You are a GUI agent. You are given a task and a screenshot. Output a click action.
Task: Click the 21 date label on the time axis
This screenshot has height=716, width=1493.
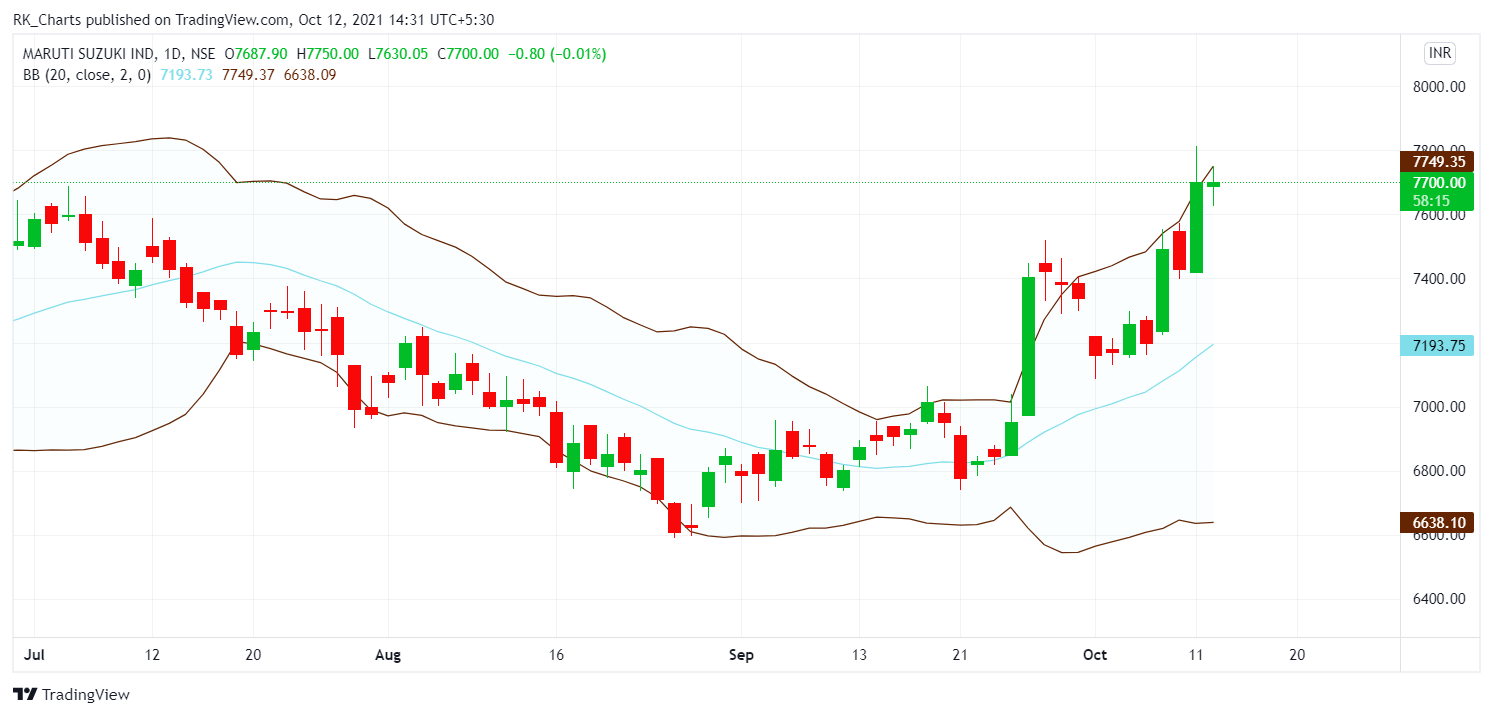point(960,655)
